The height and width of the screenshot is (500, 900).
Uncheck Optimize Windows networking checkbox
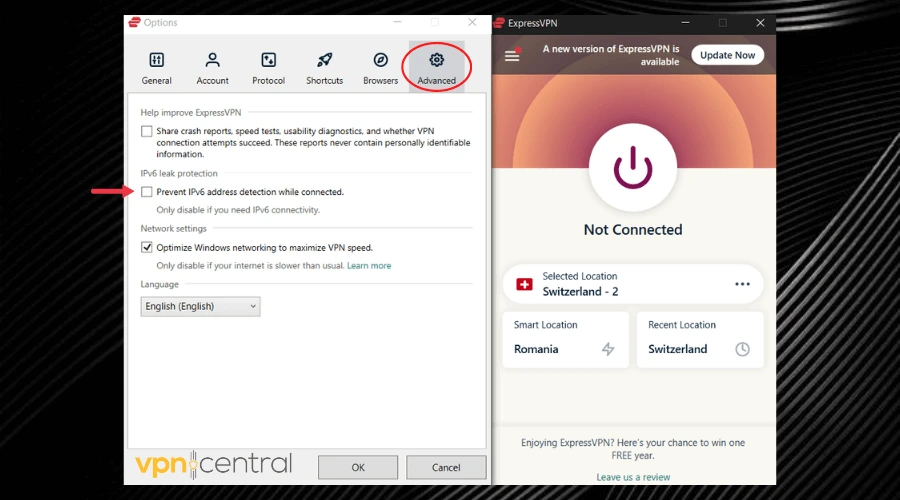point(147,247)
